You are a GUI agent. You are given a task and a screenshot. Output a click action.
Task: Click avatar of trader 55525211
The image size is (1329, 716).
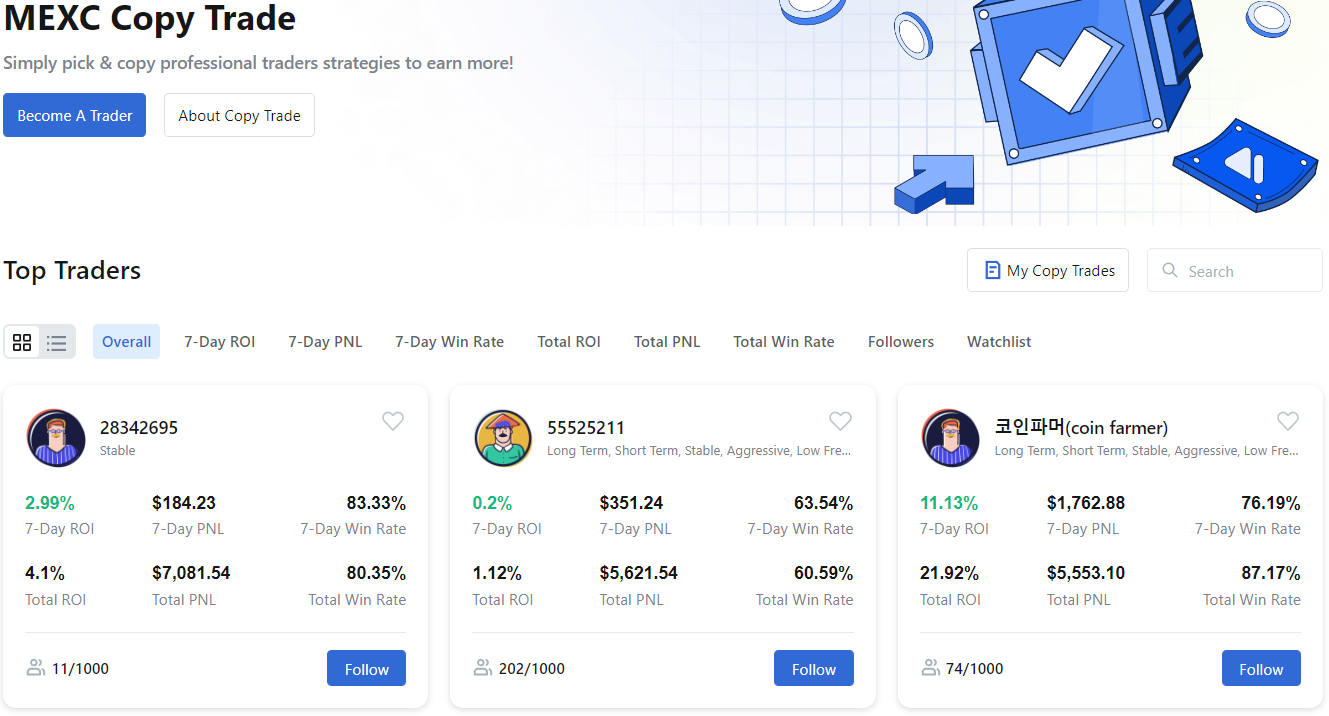point(503,438)
